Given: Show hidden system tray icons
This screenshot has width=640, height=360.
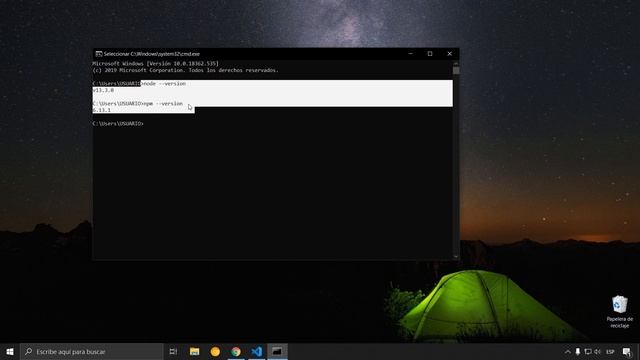Looking at the screenshot, I should pos(567,351).
